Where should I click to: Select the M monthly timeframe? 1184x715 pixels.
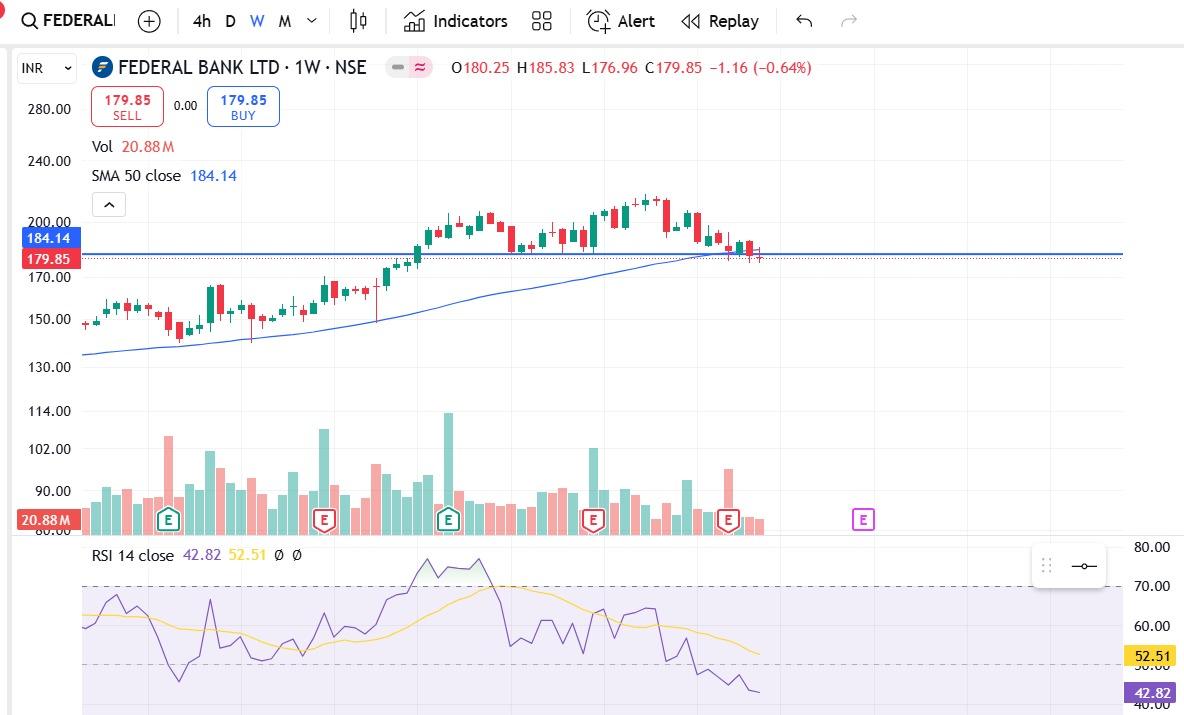[x=285, y=21]
